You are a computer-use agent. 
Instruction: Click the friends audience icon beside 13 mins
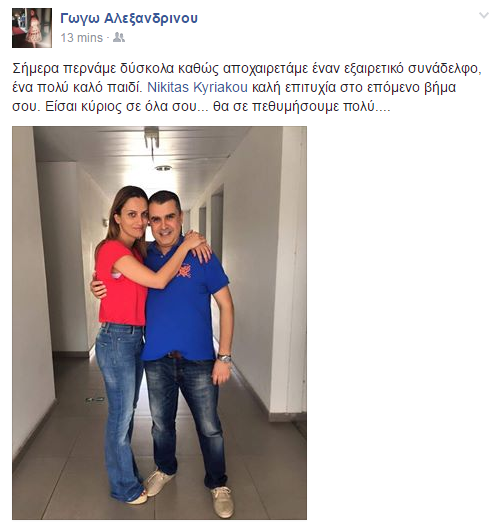[119, 38]
